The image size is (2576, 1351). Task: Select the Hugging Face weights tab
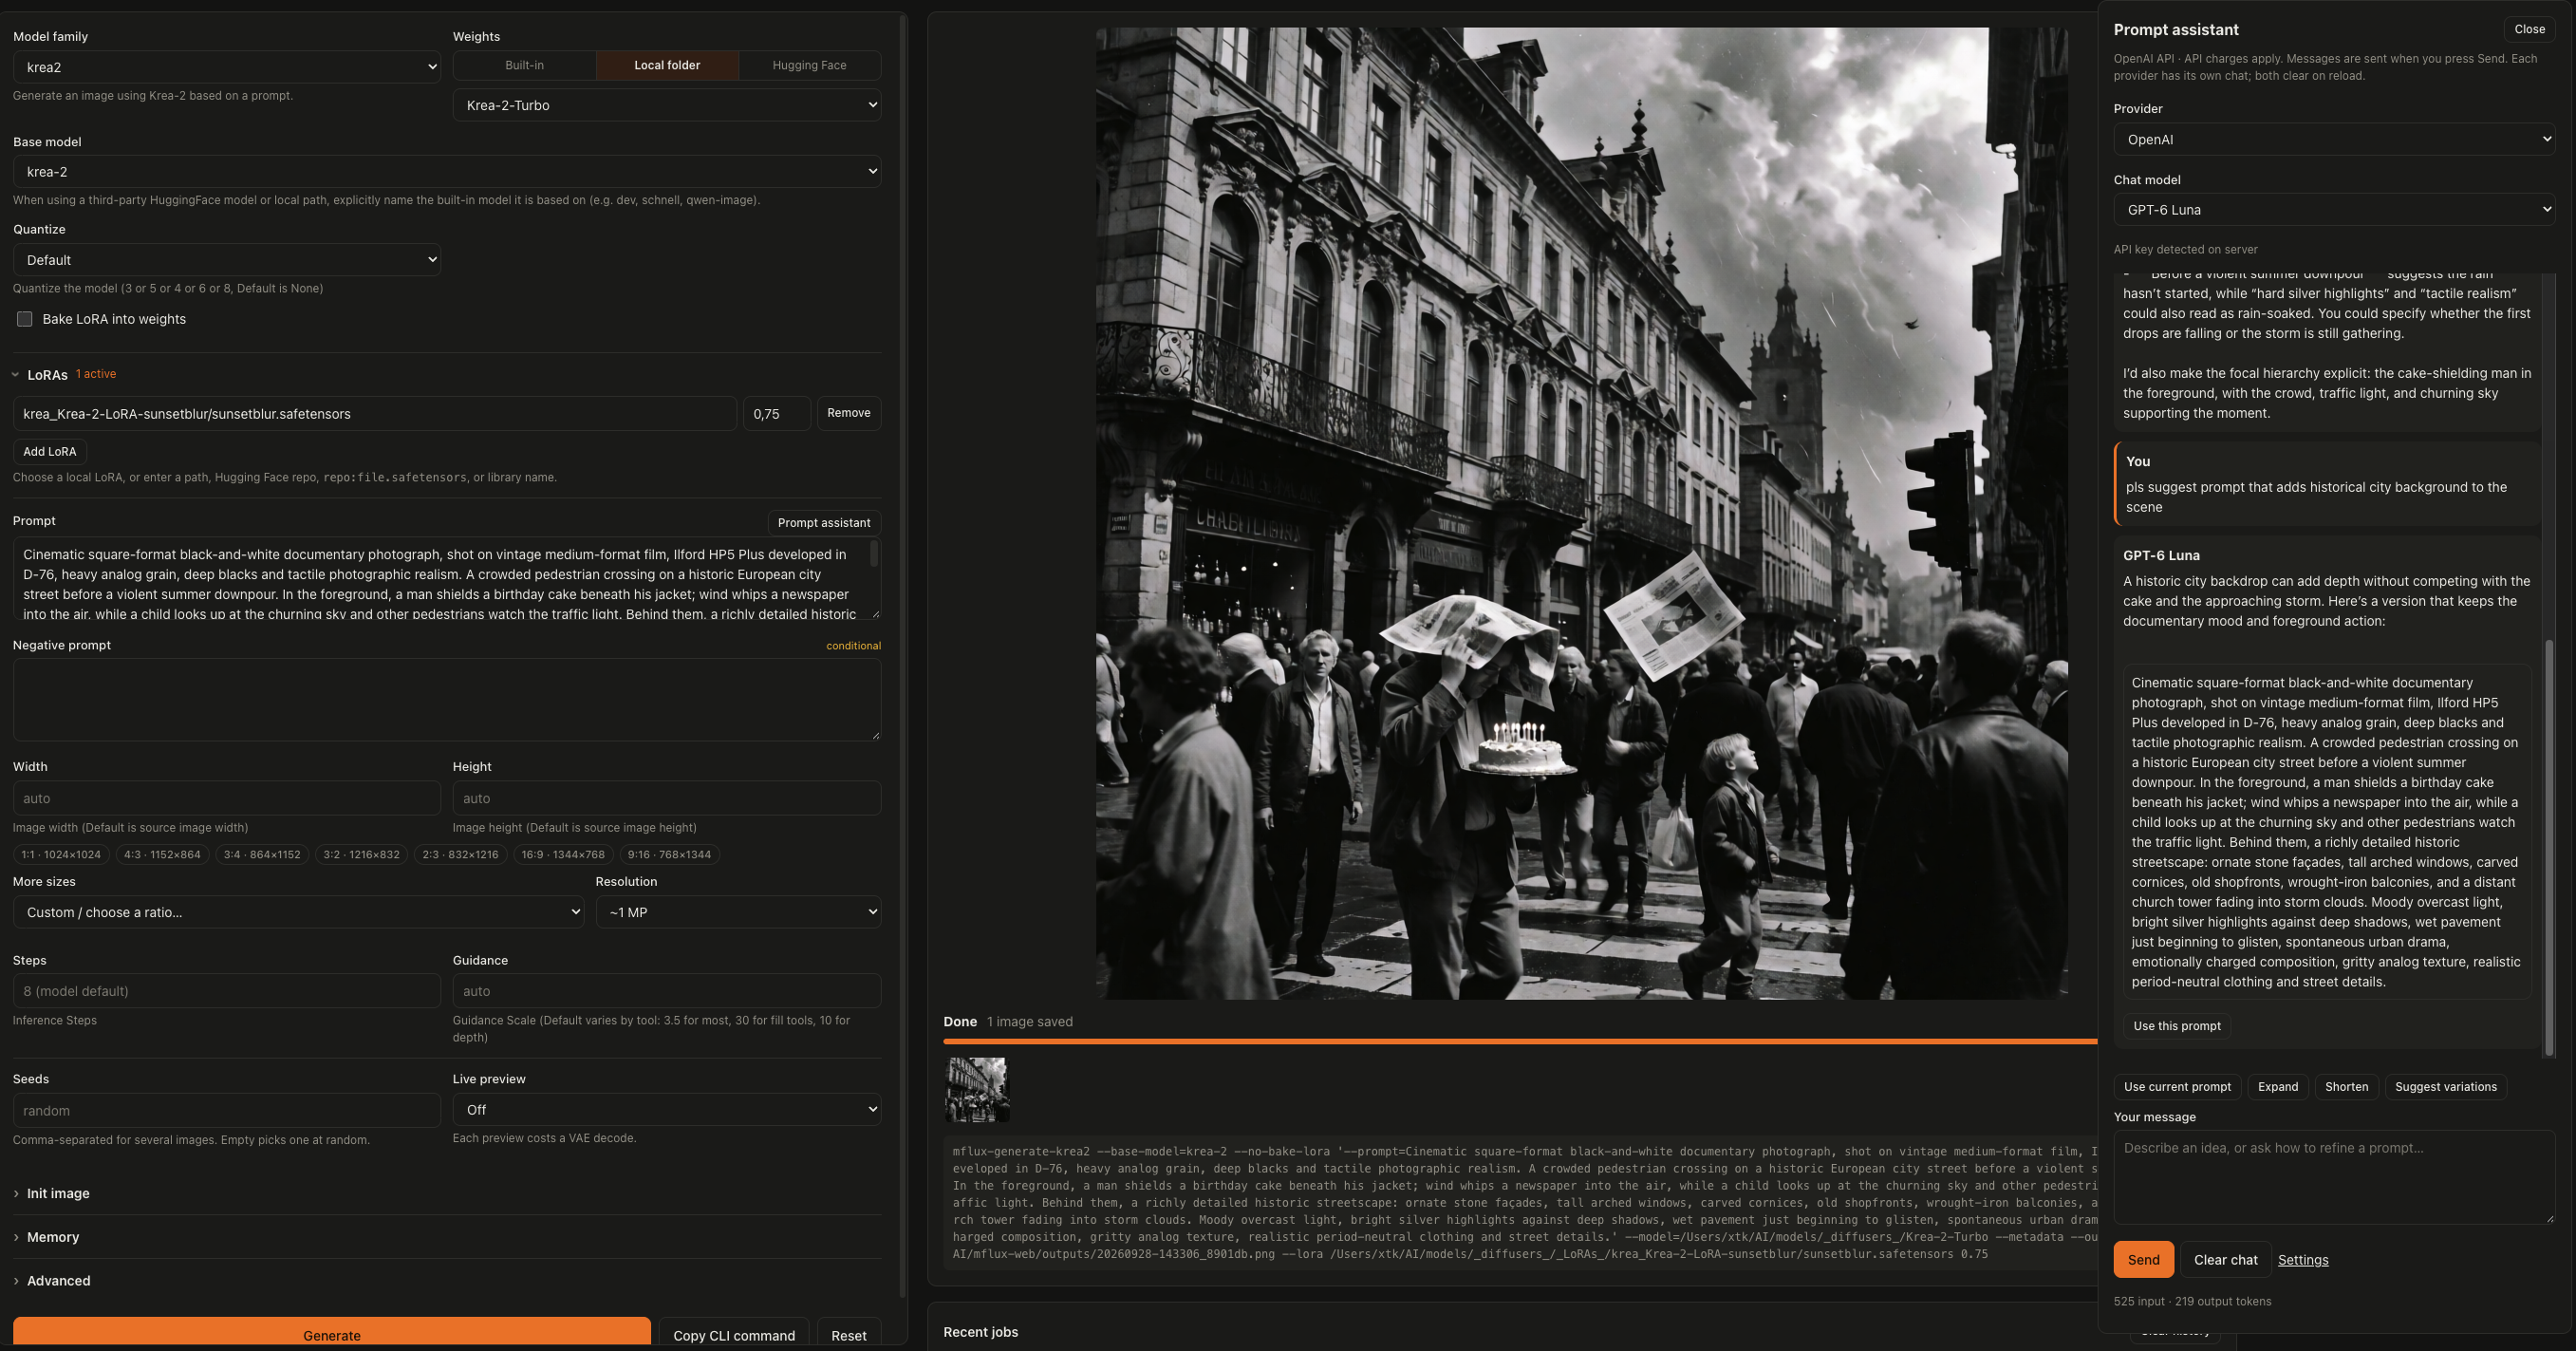tap(809, 65)
